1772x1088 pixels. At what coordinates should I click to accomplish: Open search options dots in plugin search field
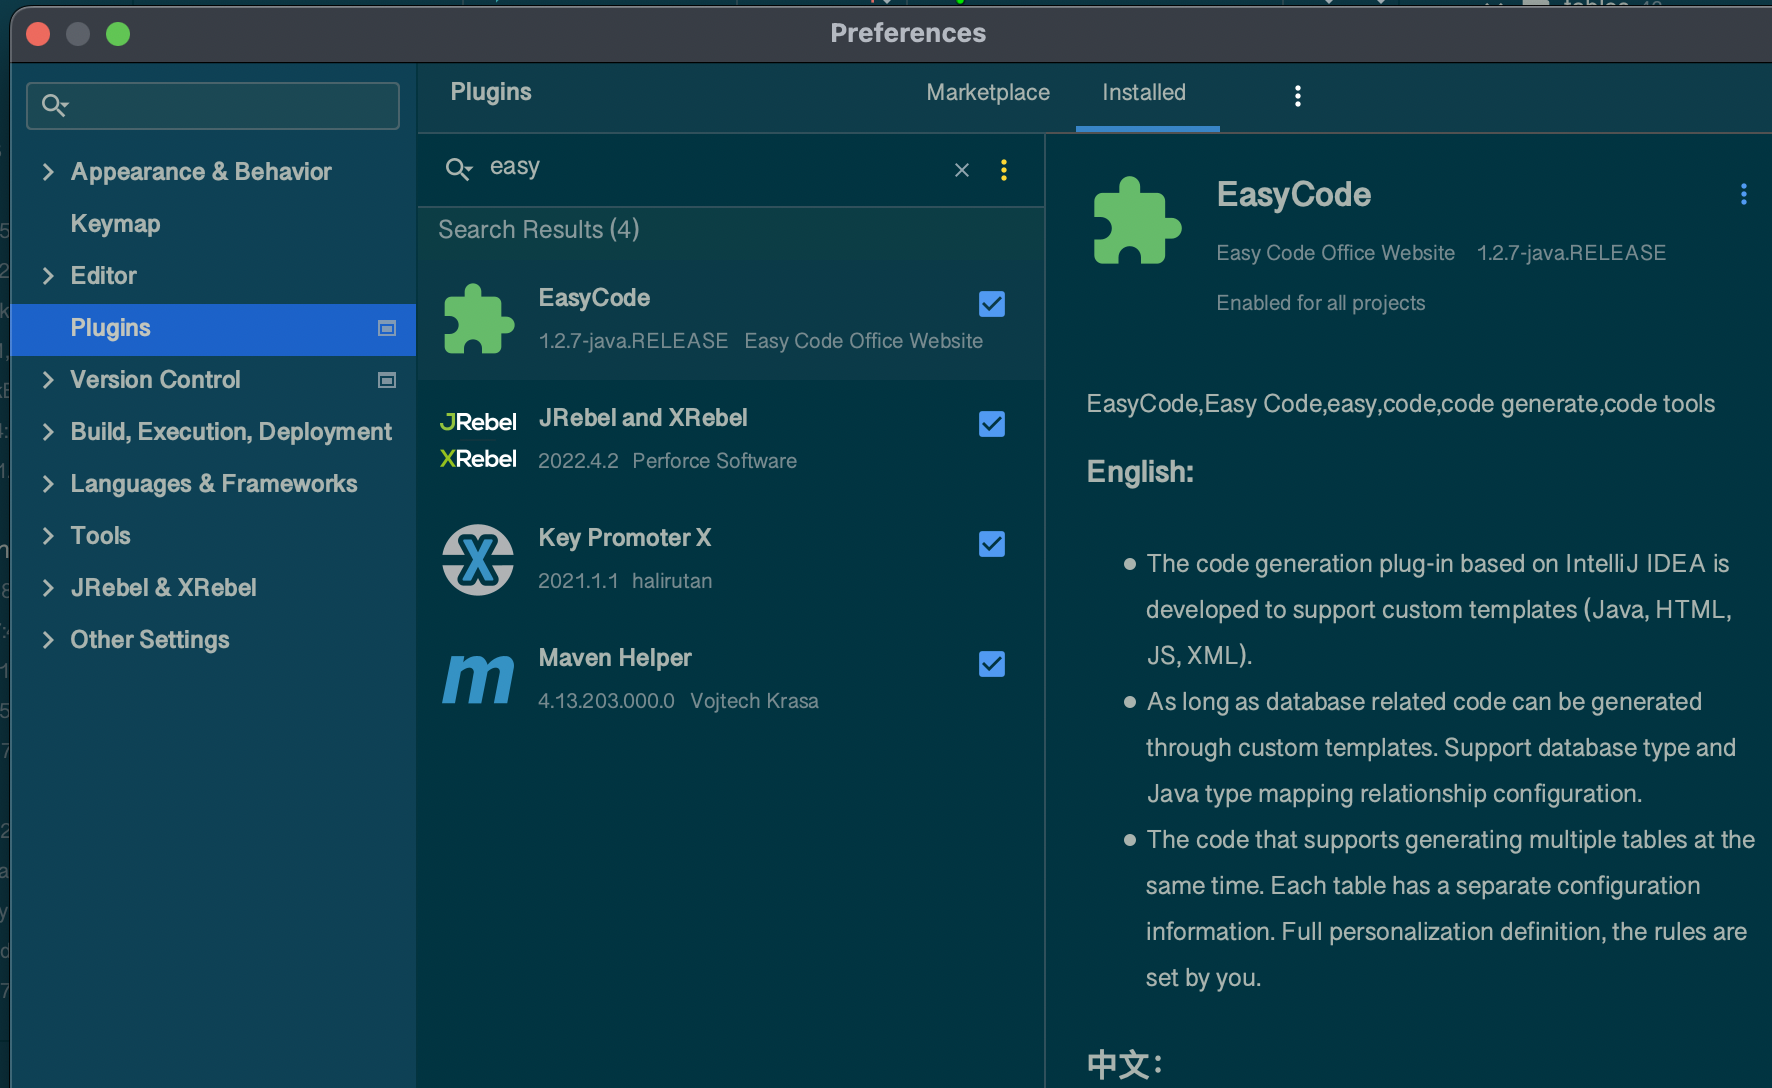point(1004,170)
